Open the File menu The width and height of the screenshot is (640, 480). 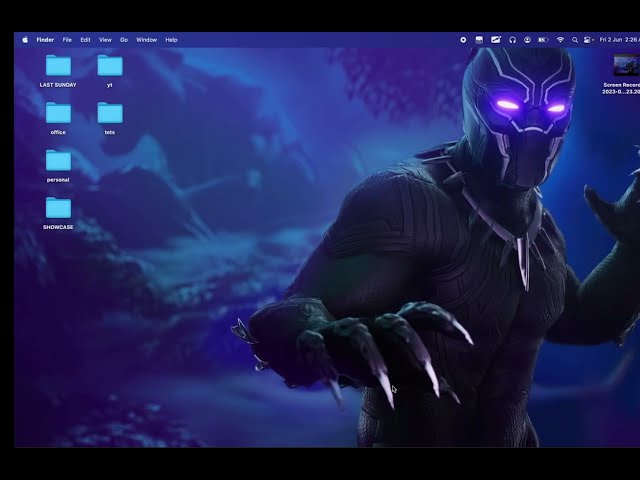[67, 40]
